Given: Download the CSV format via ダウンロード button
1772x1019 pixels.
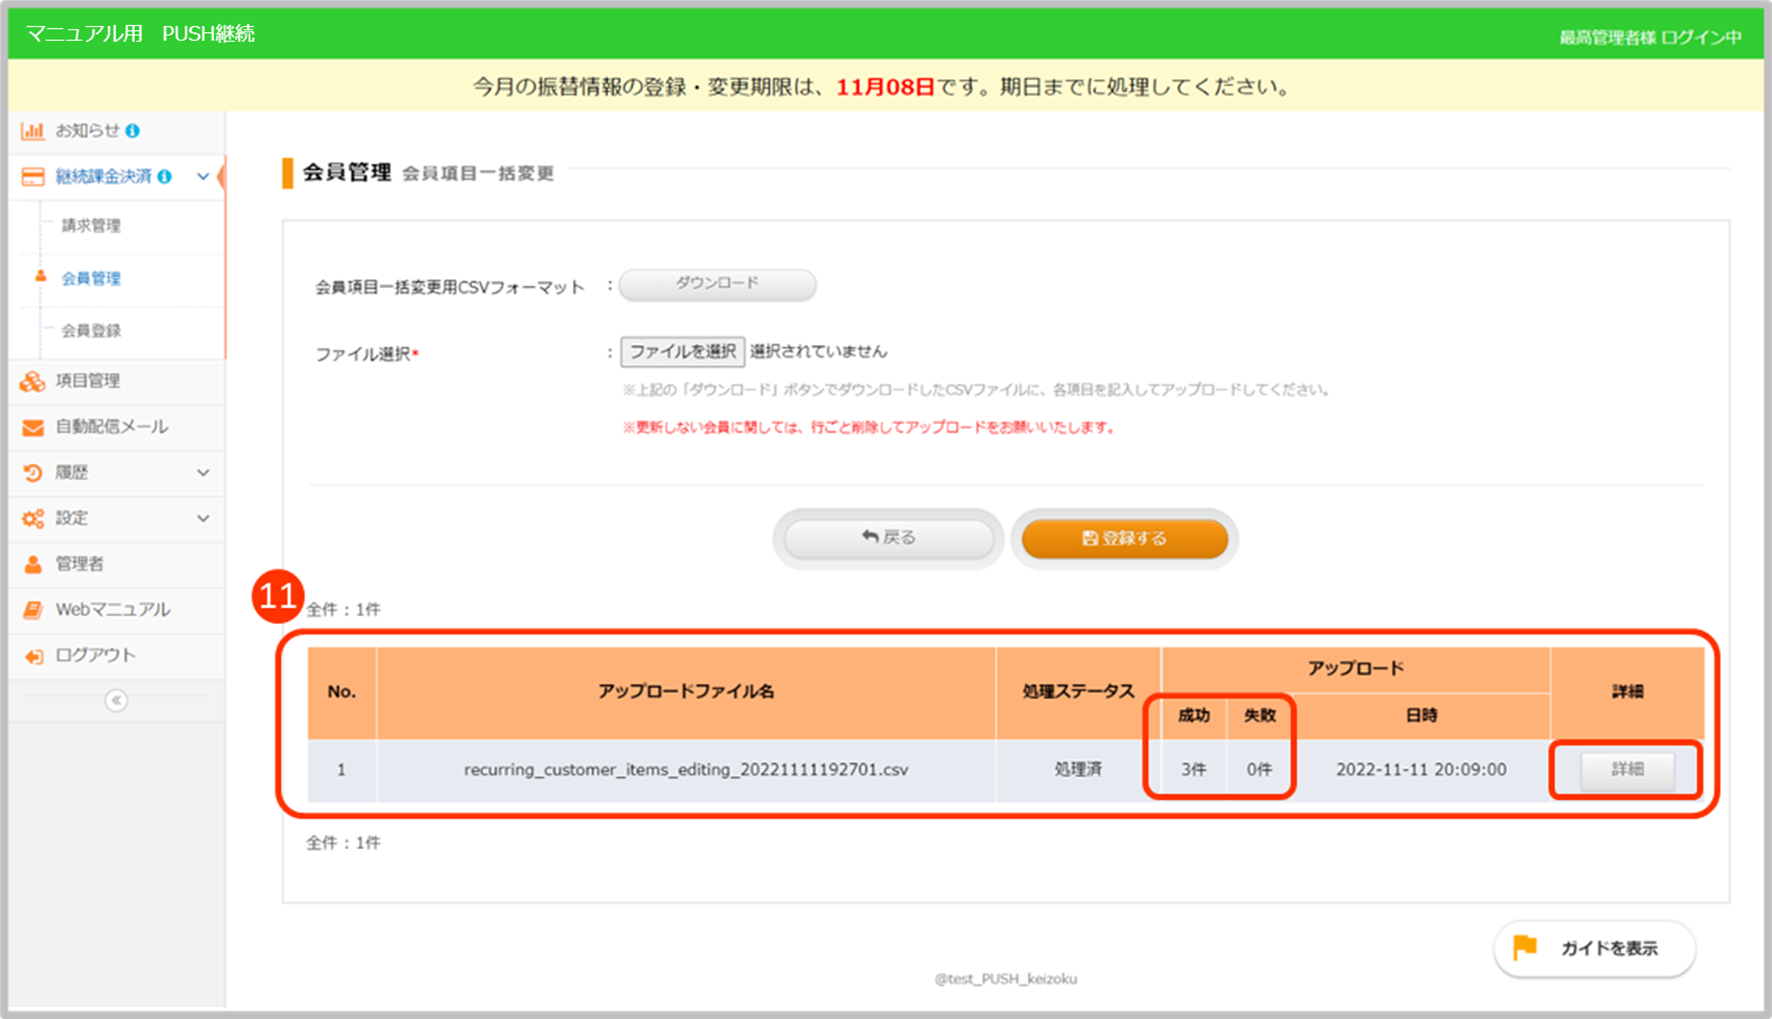Looking at the screenshot, I should [x=717, y=284].
